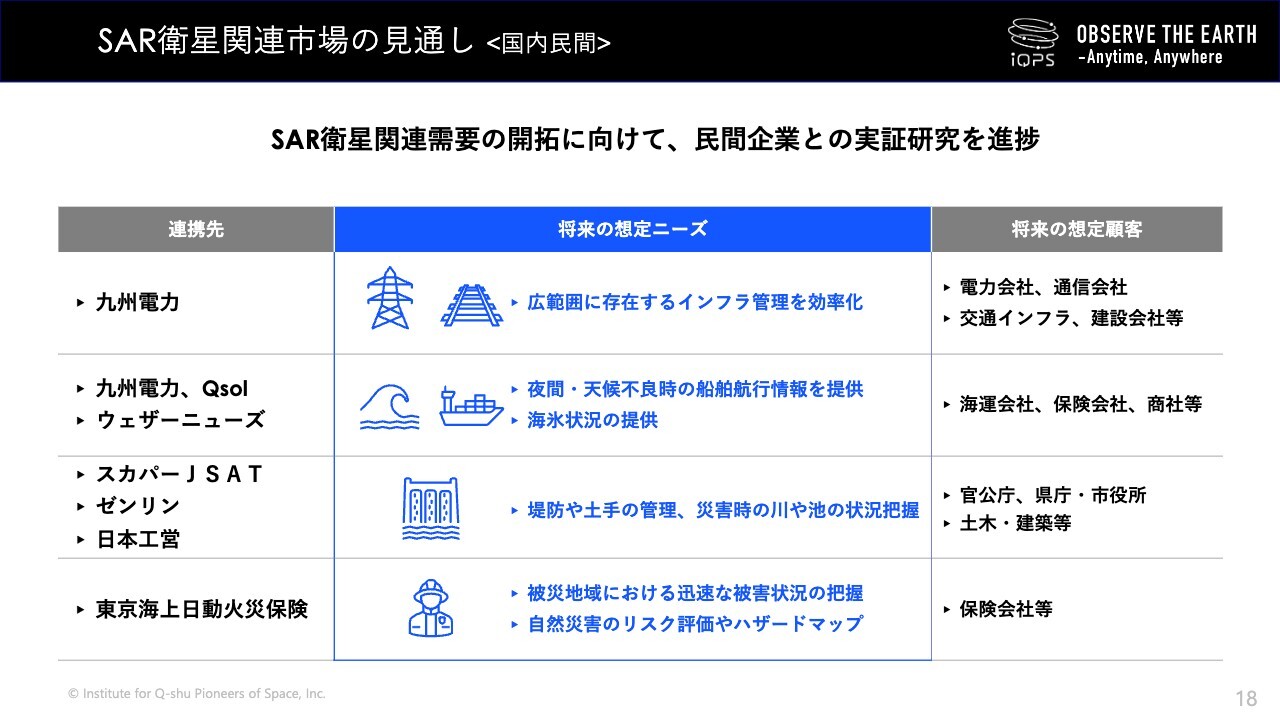Click the ocean wave icon
Image resolution: width=1280 pixels, height=720 pixels.
390,407
